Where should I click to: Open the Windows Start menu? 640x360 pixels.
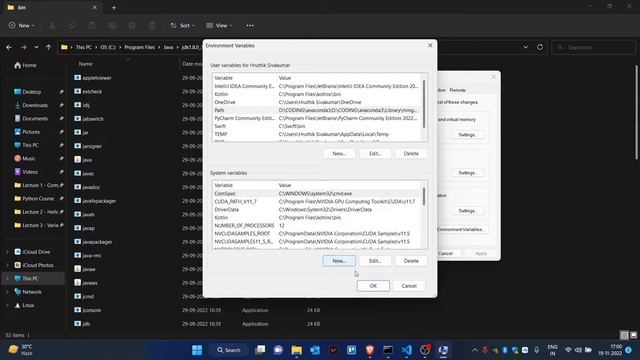(197, 350)
